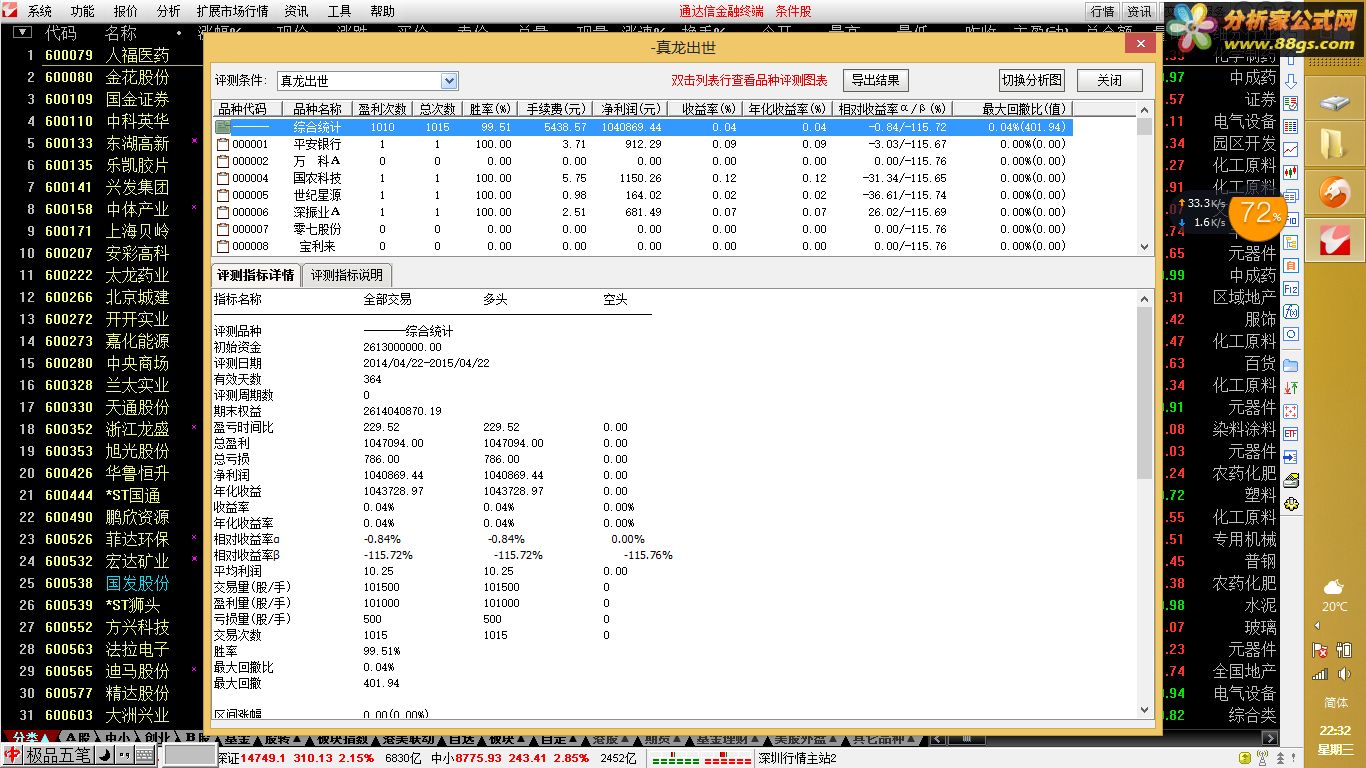Click the red input method logo icon
Viewport: 1366px width, 768px height.
click(14, 756)
